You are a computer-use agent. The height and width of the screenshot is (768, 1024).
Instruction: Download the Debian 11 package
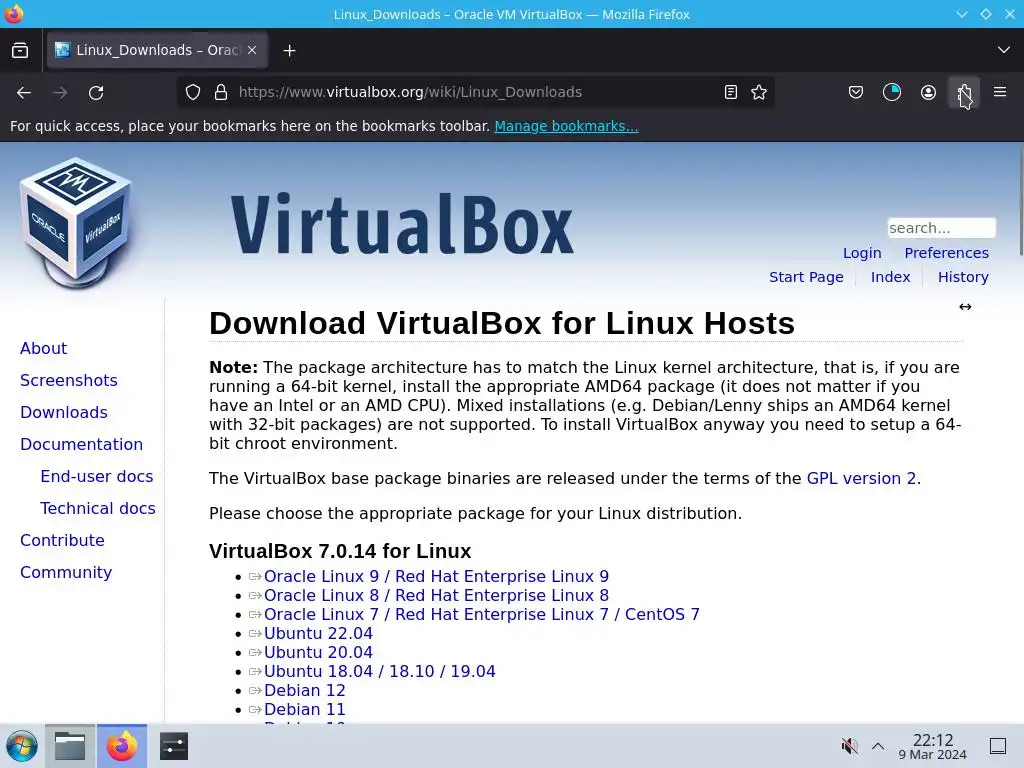pos(304,709)
